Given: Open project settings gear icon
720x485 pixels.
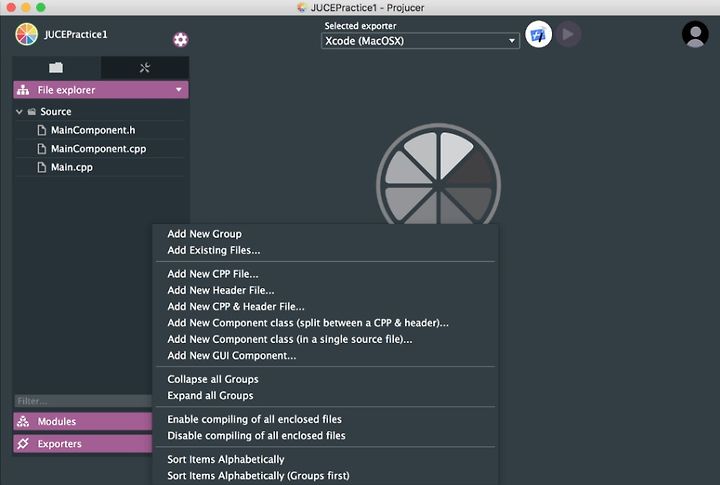Looking at the screenshot, I should (180, 40).
